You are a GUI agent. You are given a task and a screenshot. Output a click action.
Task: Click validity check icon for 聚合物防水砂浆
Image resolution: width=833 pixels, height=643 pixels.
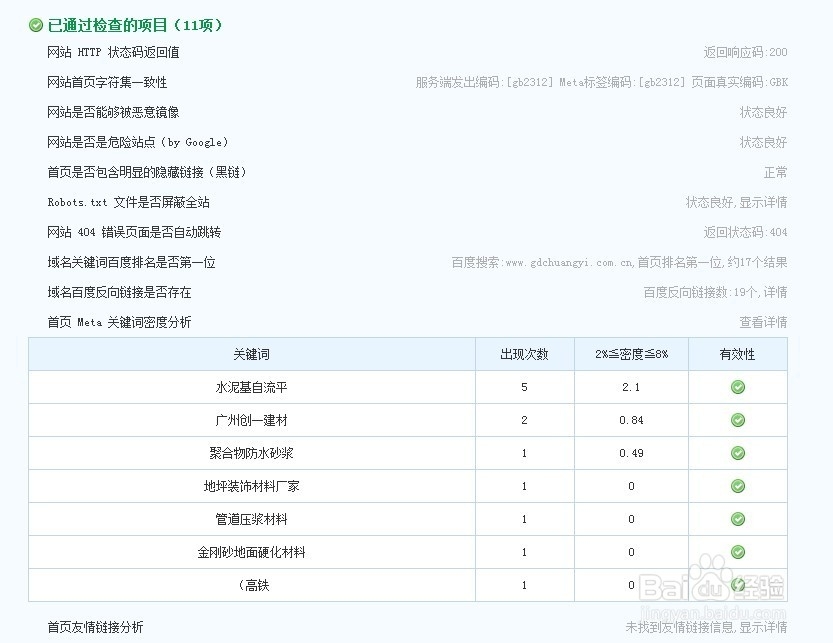[x=737, y=453]
